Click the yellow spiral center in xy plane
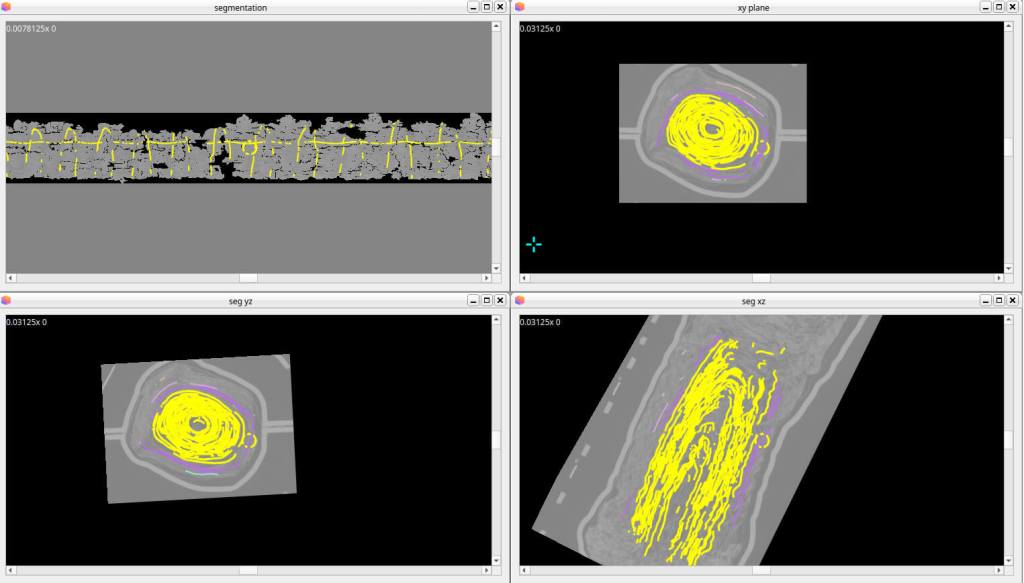1024x583 pixels. [x=711, y=128]
